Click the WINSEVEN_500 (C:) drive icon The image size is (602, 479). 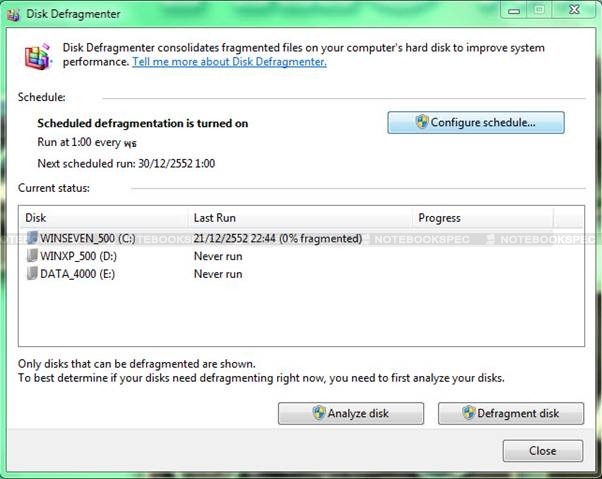pos(31,239)
